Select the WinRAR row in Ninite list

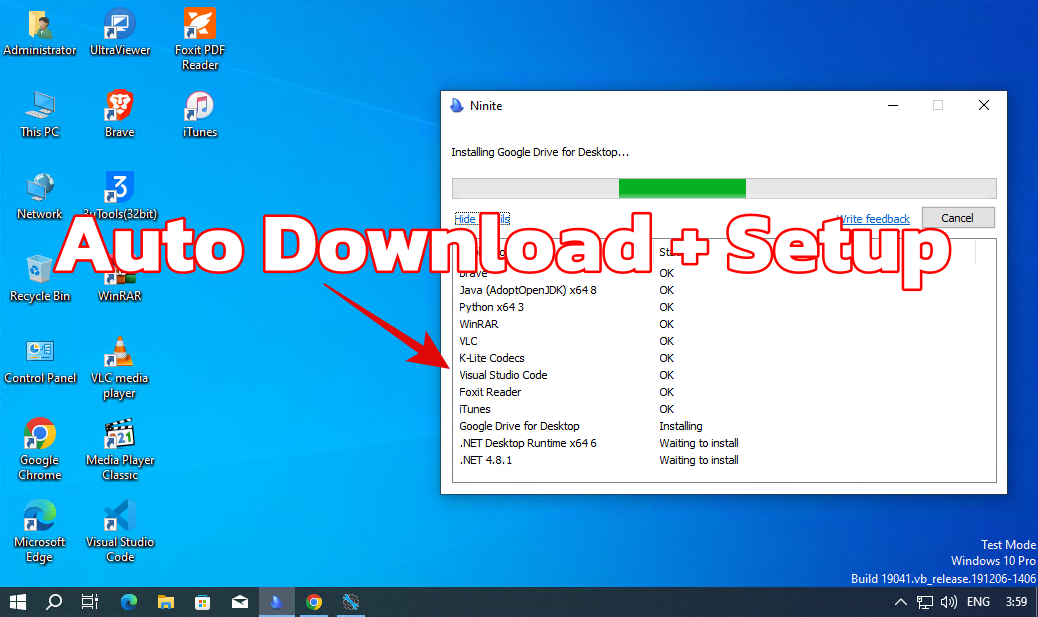724,324
